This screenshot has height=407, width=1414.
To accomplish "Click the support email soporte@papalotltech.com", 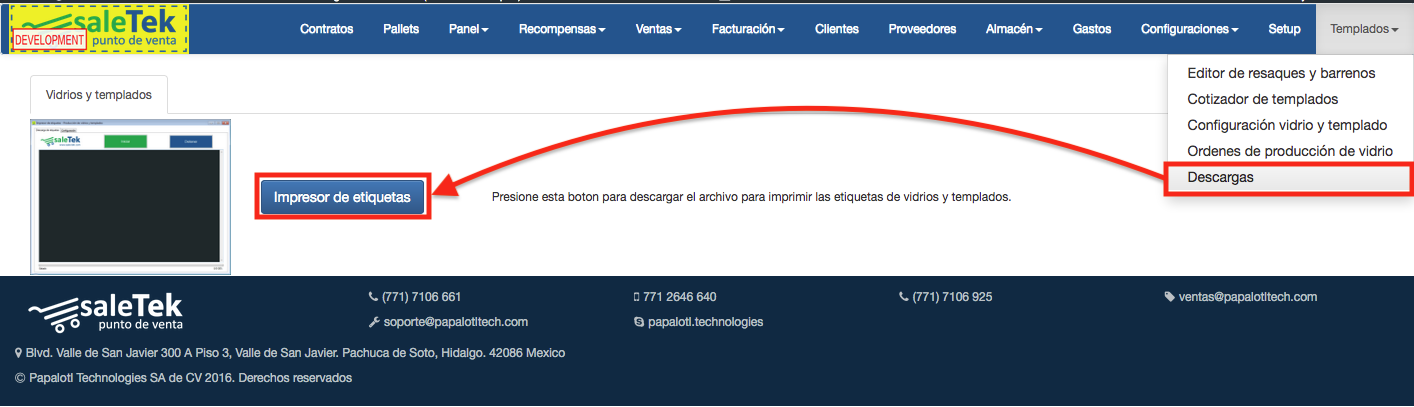I will 456,322.
